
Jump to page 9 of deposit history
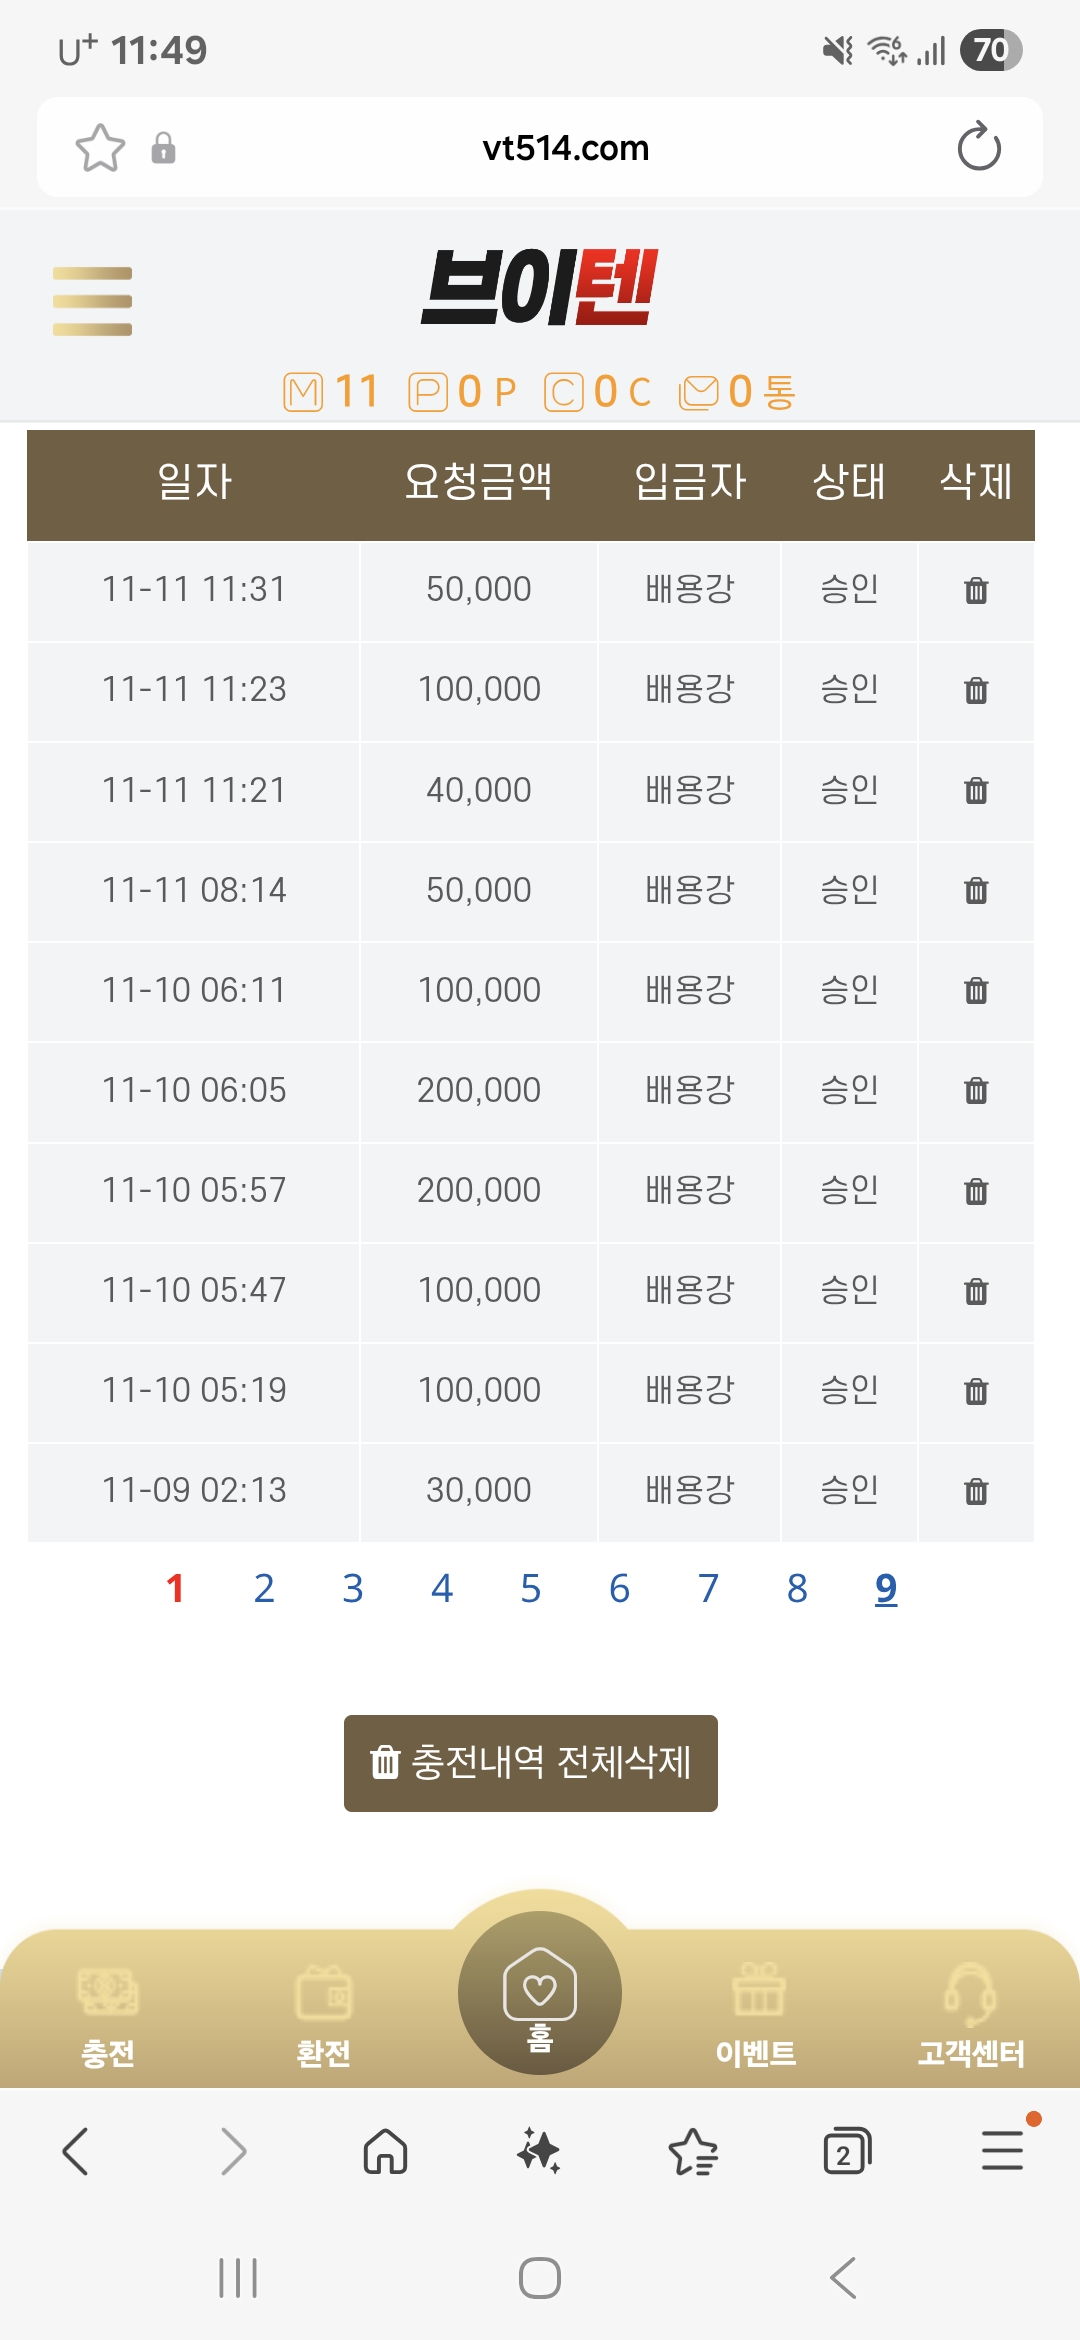tap(886, 1588)
